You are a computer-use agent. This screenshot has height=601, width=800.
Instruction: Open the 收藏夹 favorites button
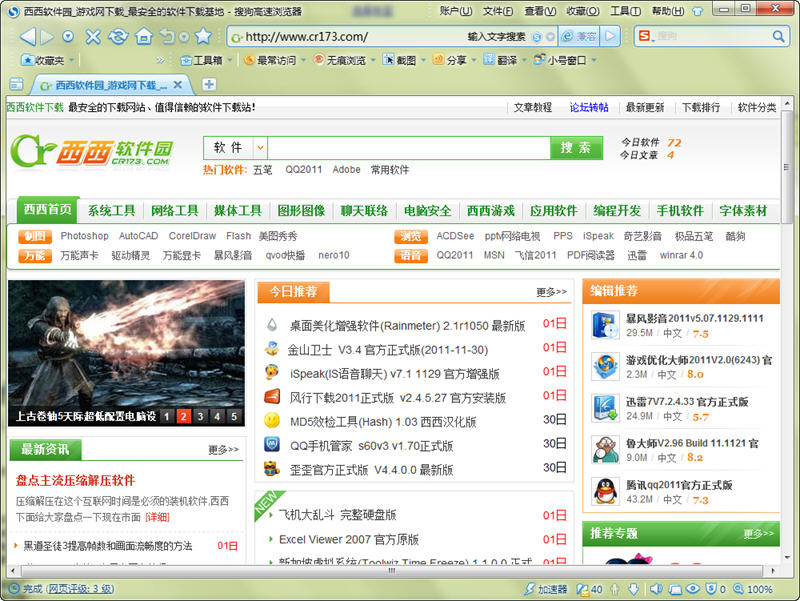tap(43, 60)
